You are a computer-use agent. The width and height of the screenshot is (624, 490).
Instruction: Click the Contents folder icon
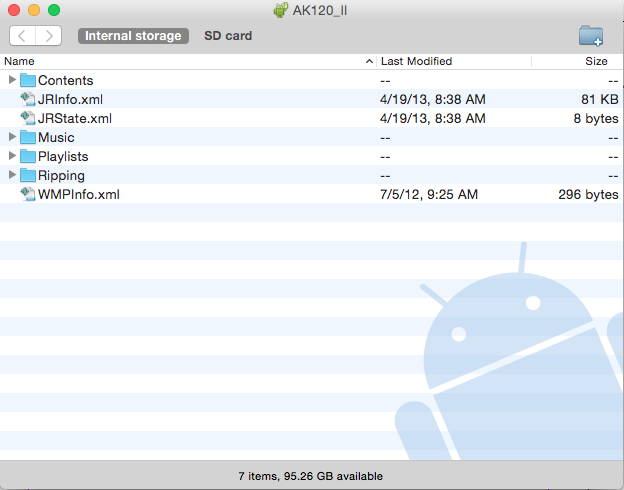click(28, 80)
